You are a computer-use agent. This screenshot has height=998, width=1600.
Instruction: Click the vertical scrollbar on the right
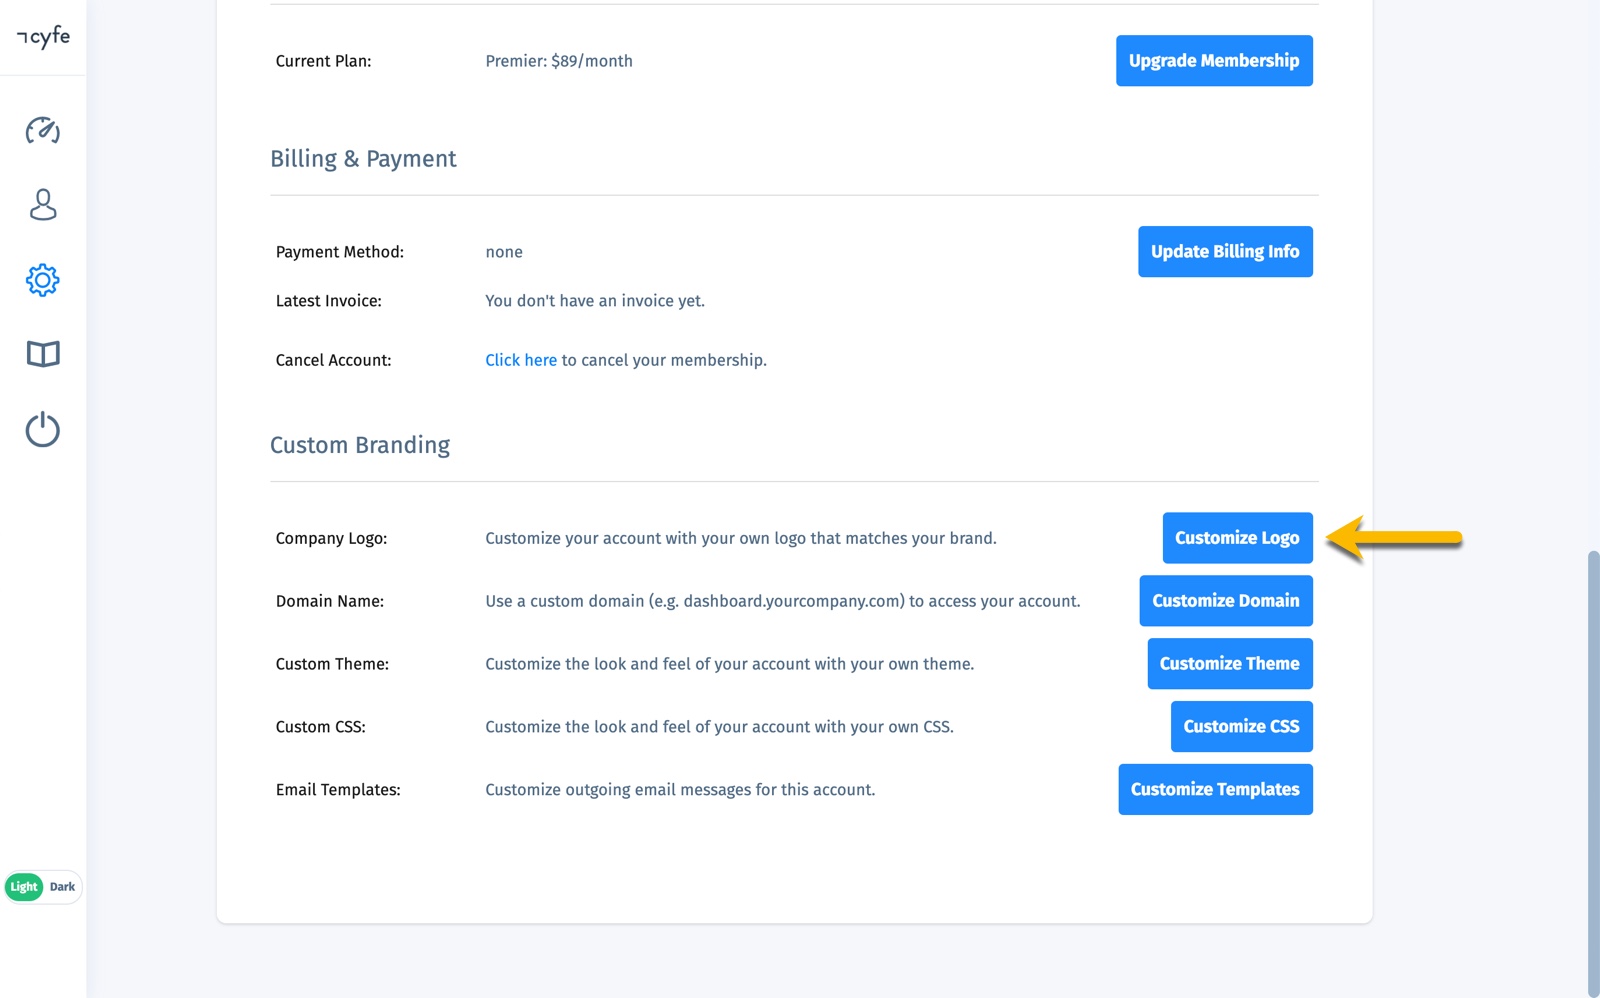[1592, 700]
